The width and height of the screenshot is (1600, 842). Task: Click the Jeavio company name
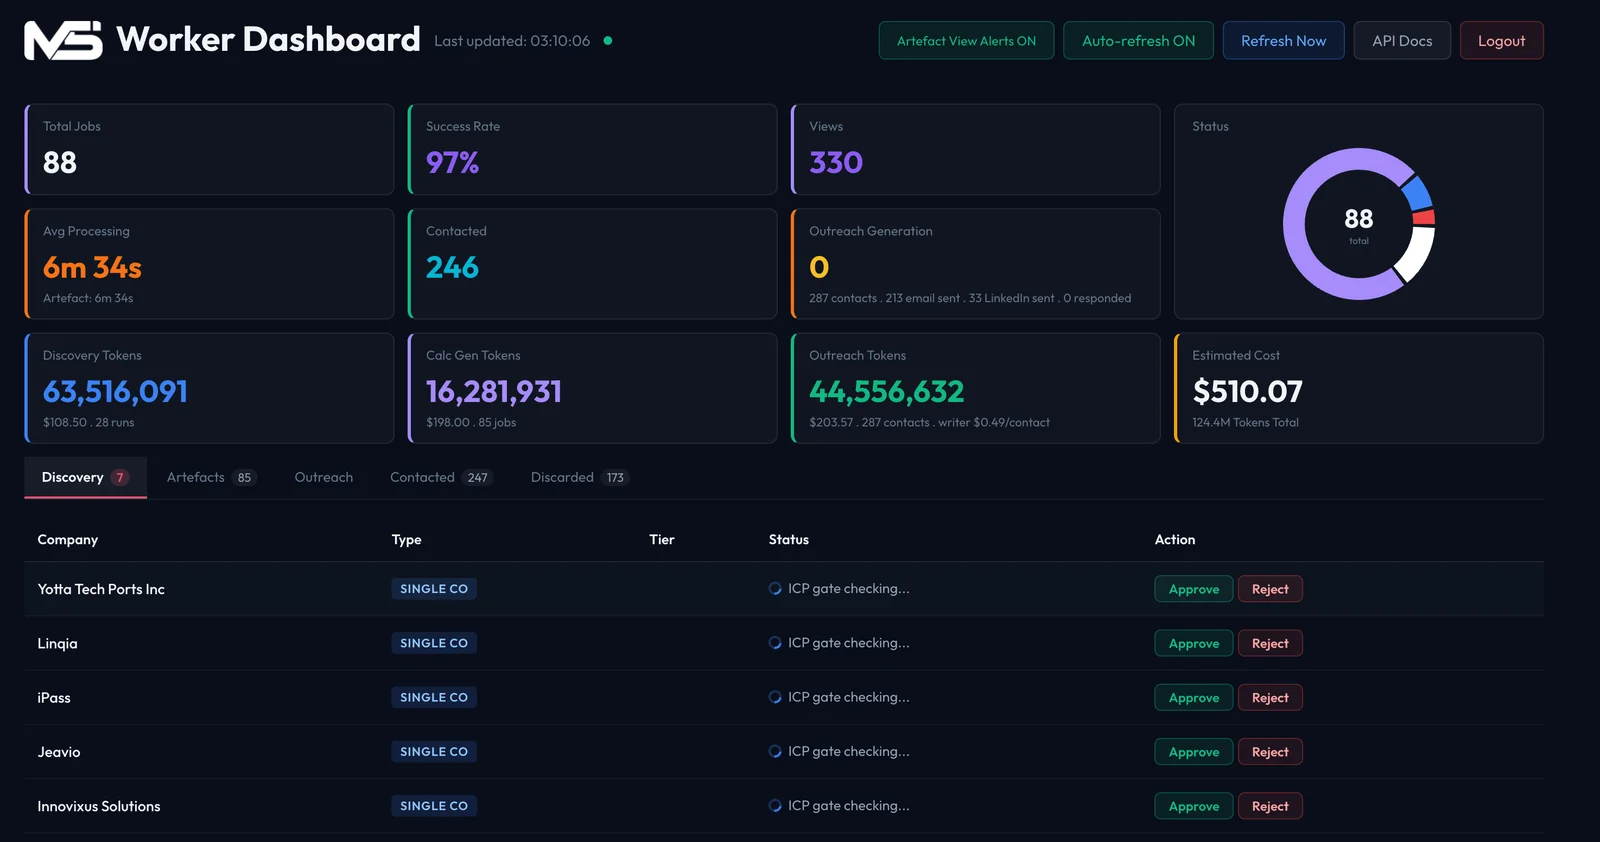click(59, 752)
